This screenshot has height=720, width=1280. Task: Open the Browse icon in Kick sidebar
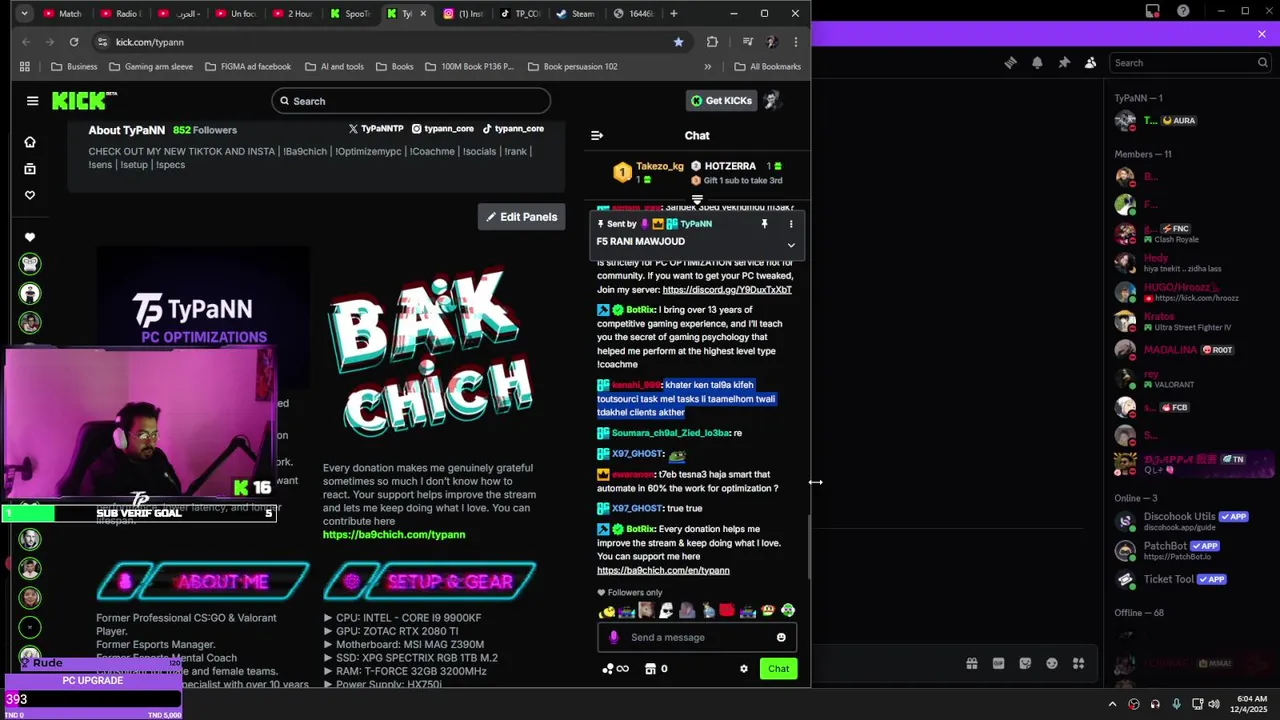(30, 169)
